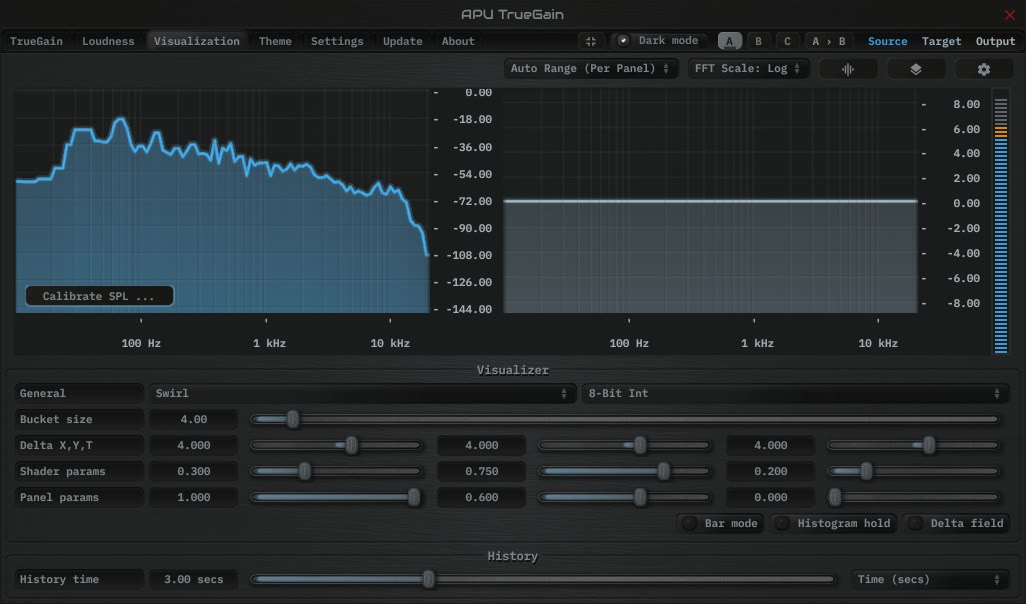The image size is (1026, 604).
Task: Adjust third Panel params slider at zero
Action: [x=913, y=497]
